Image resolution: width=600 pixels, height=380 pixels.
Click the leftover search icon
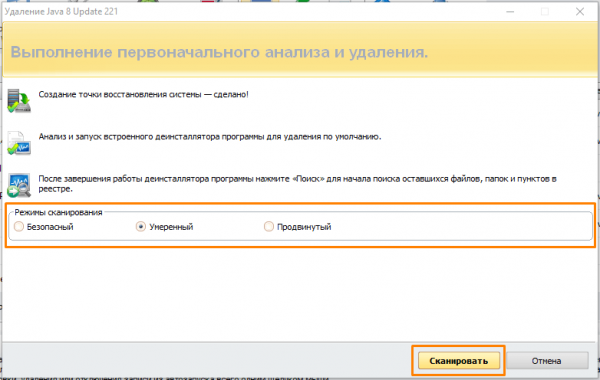19,185
